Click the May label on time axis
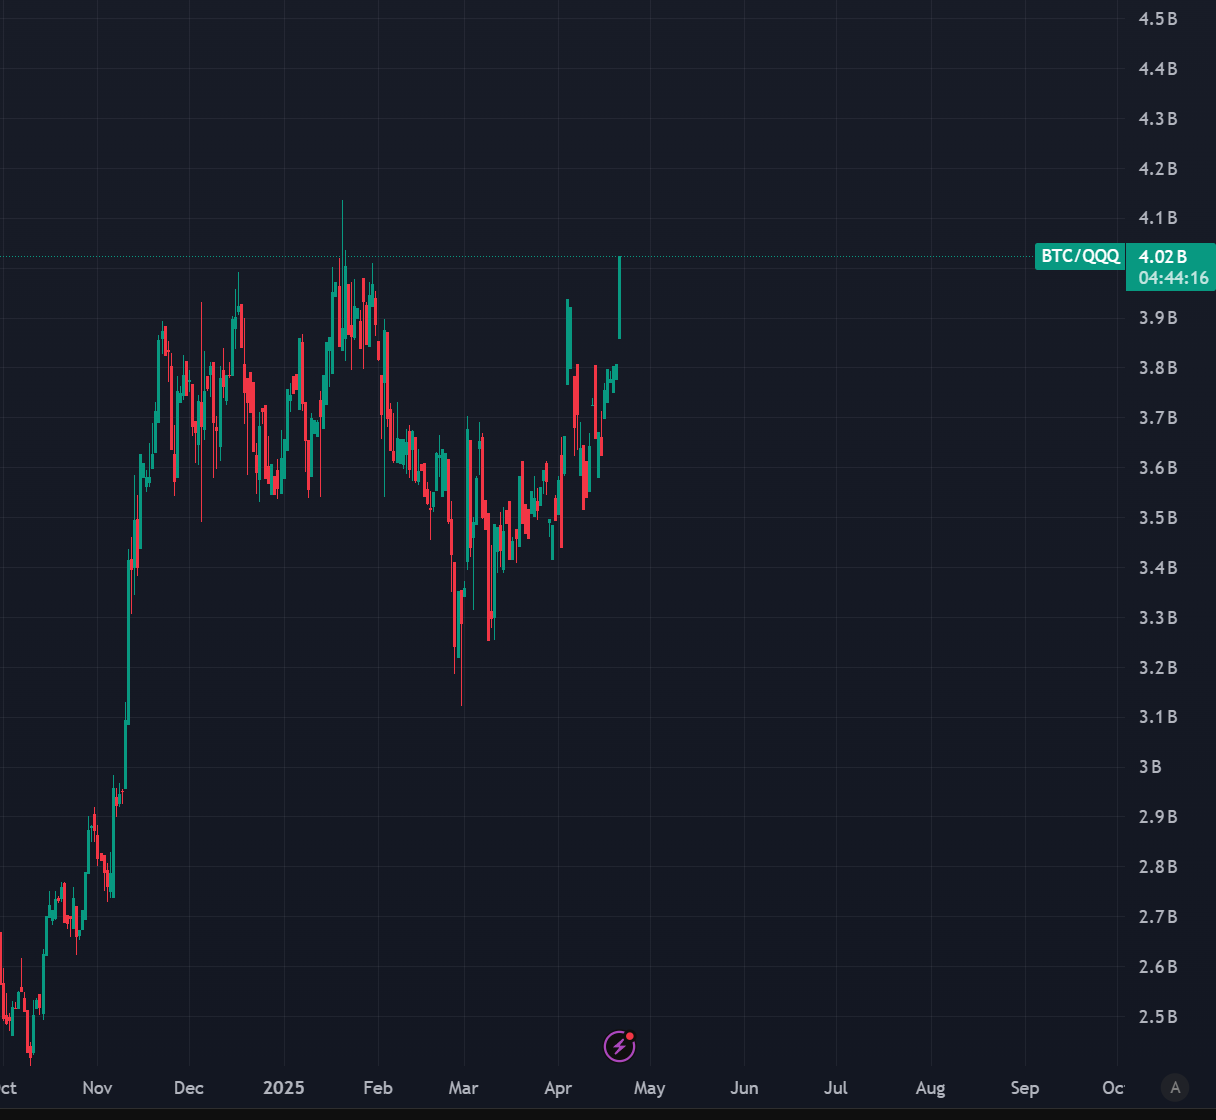 pos(649,1087)
